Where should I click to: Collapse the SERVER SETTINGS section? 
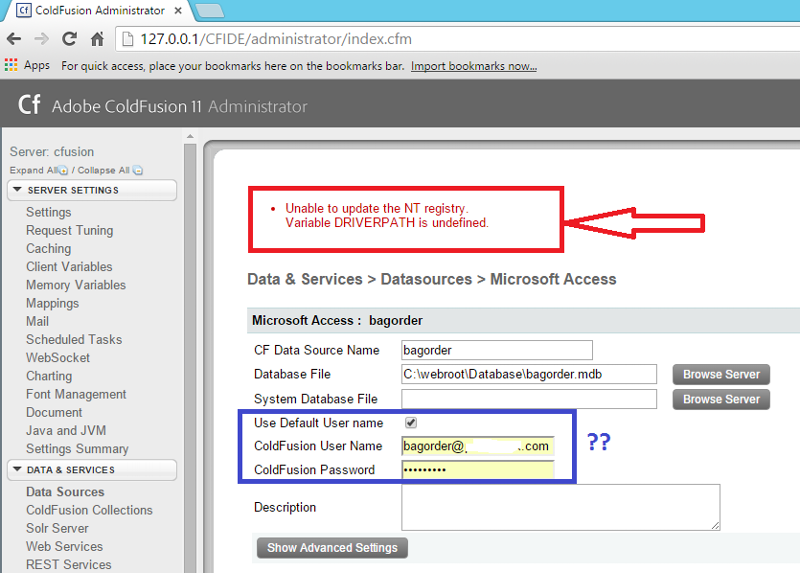tap(92, 190)
